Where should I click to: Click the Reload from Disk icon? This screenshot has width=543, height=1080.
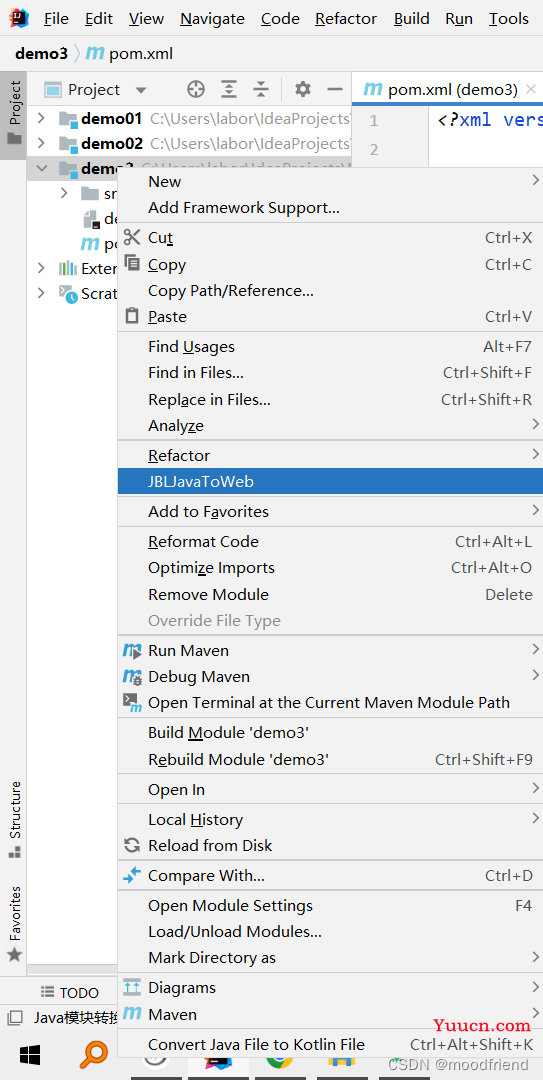pos(131,845)
